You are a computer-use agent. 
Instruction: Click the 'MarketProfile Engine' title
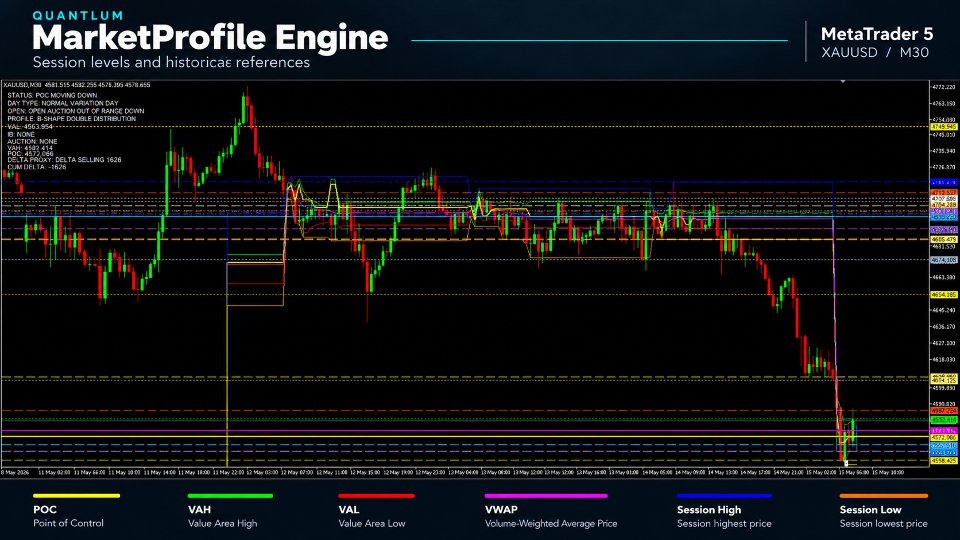[210, 37]
